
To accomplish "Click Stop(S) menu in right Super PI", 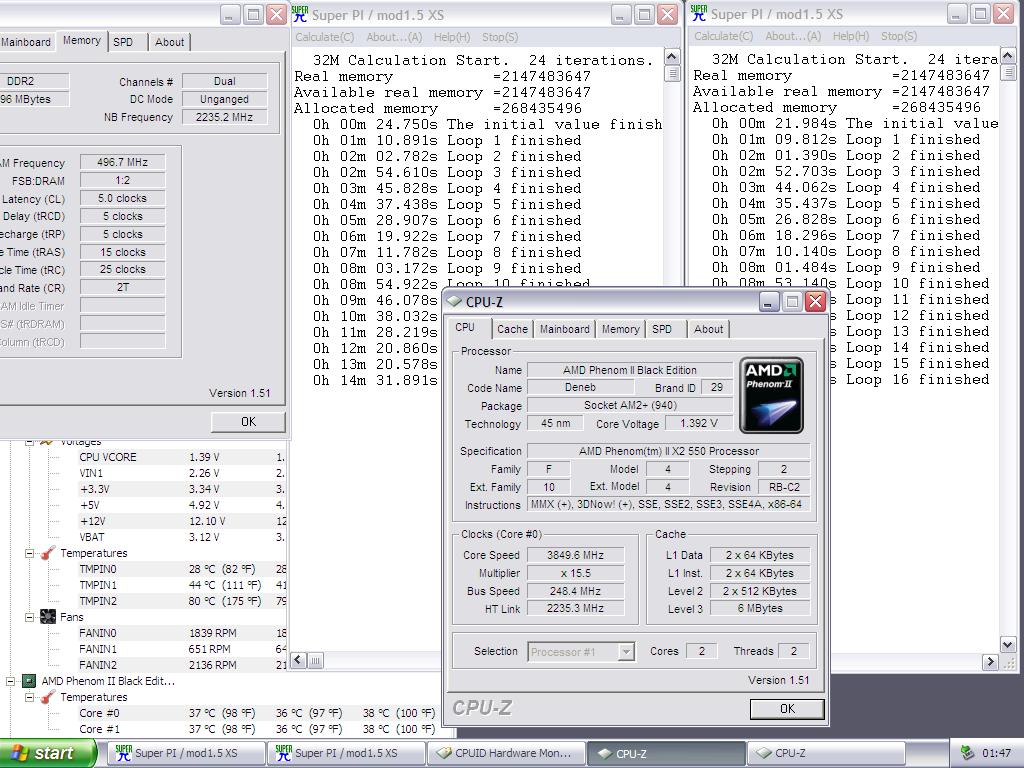I will 899,36.
